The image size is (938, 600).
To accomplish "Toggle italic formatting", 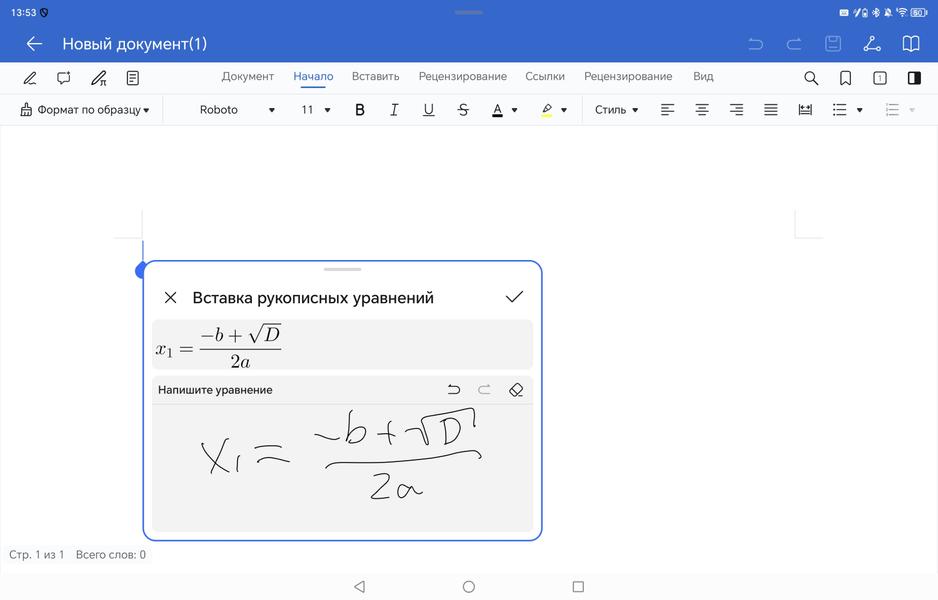I will 394,110.
